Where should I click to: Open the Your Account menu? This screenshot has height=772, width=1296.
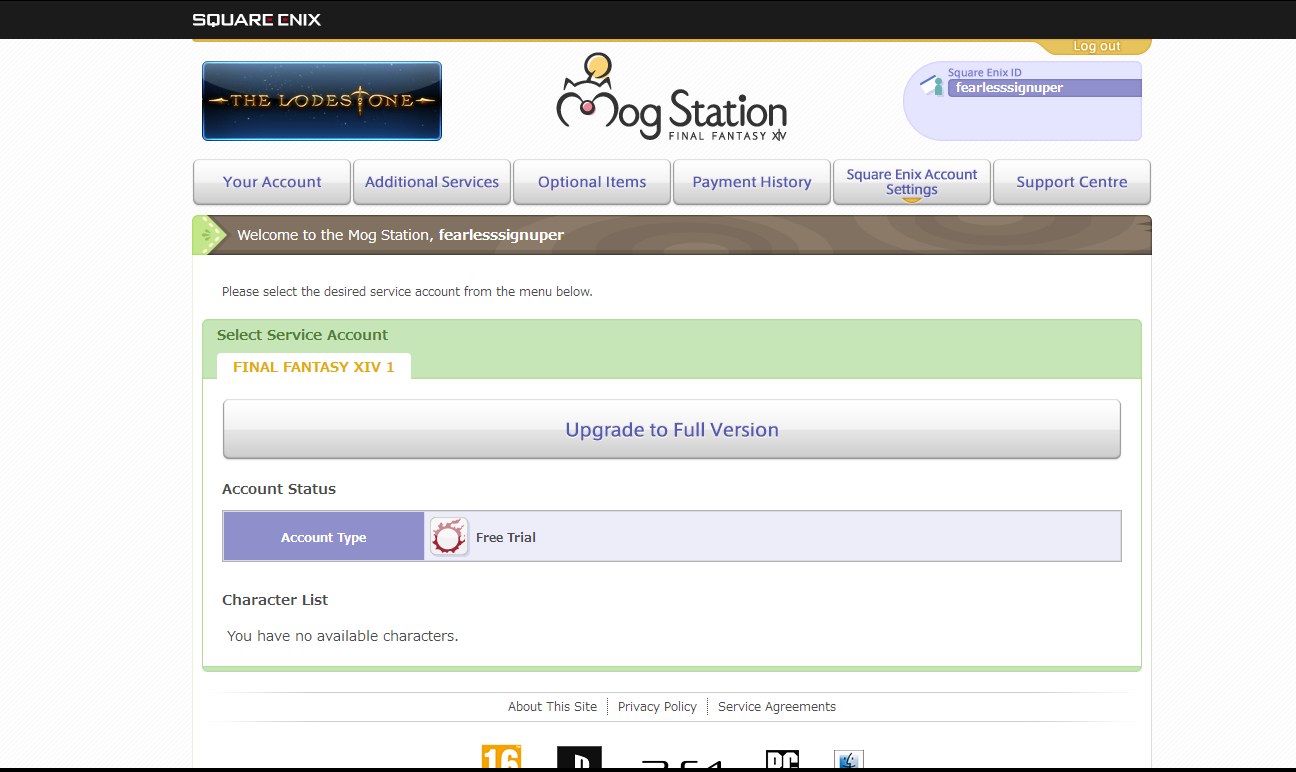[x=272, y=182]
